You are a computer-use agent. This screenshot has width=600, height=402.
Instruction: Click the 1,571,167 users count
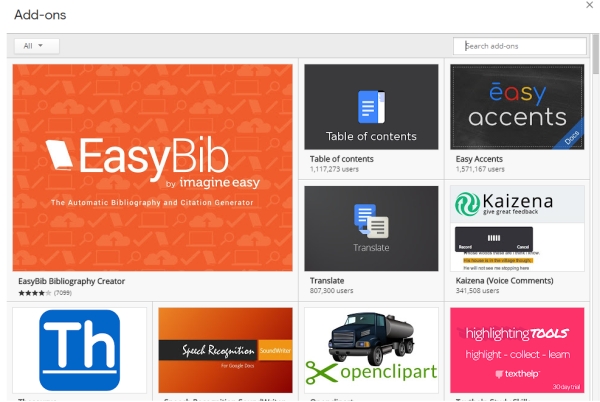click(480, 169)
